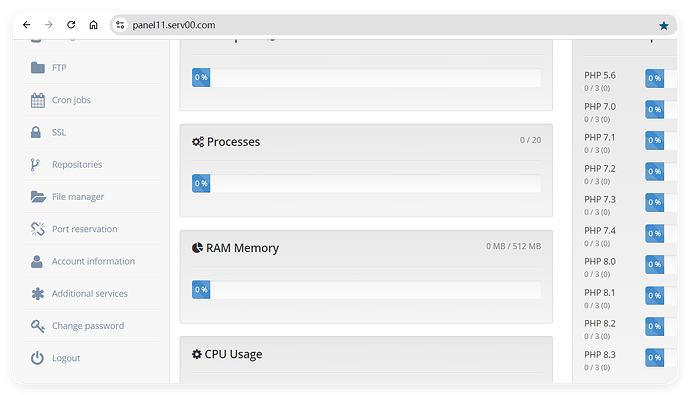690x395 pixels.
Task: Click the PHP 5.6 label
Action: [x=600, y=75]
